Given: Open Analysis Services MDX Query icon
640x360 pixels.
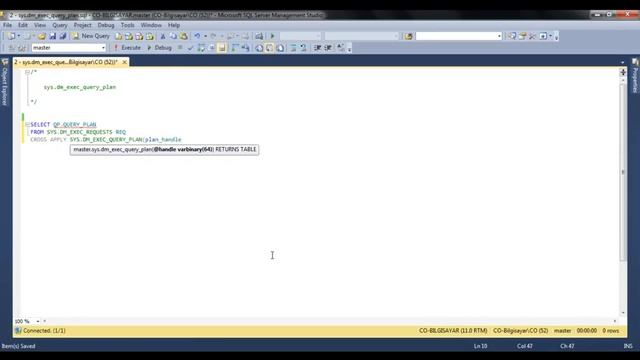Looking at the screenshot, I should pyautogui.click(x=129, y=36).
